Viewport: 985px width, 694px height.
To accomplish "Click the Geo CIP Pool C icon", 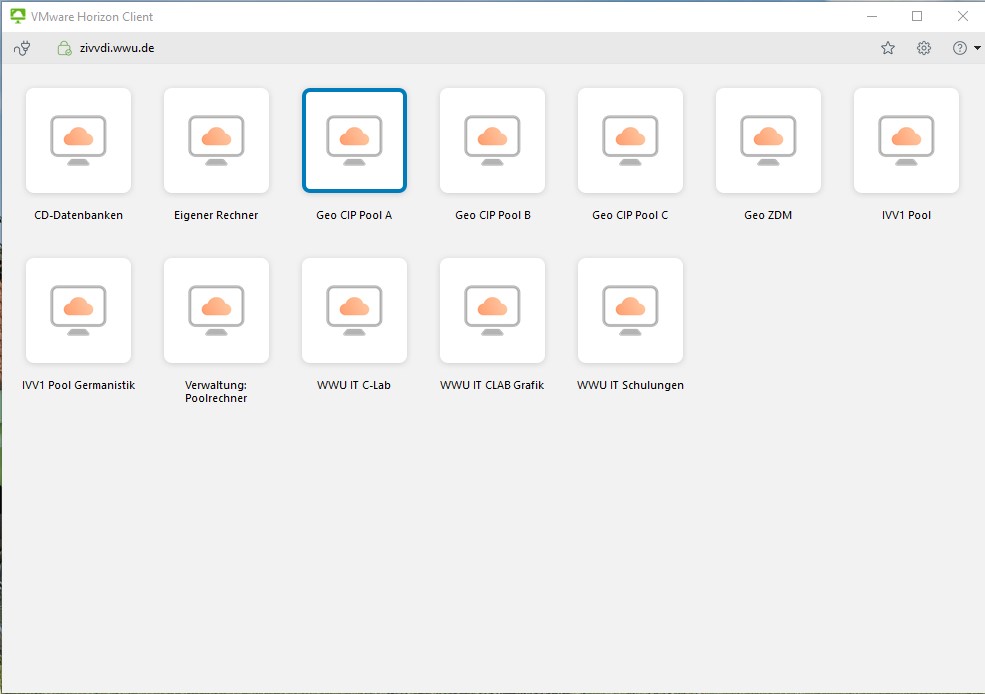I will click(630, 140).
